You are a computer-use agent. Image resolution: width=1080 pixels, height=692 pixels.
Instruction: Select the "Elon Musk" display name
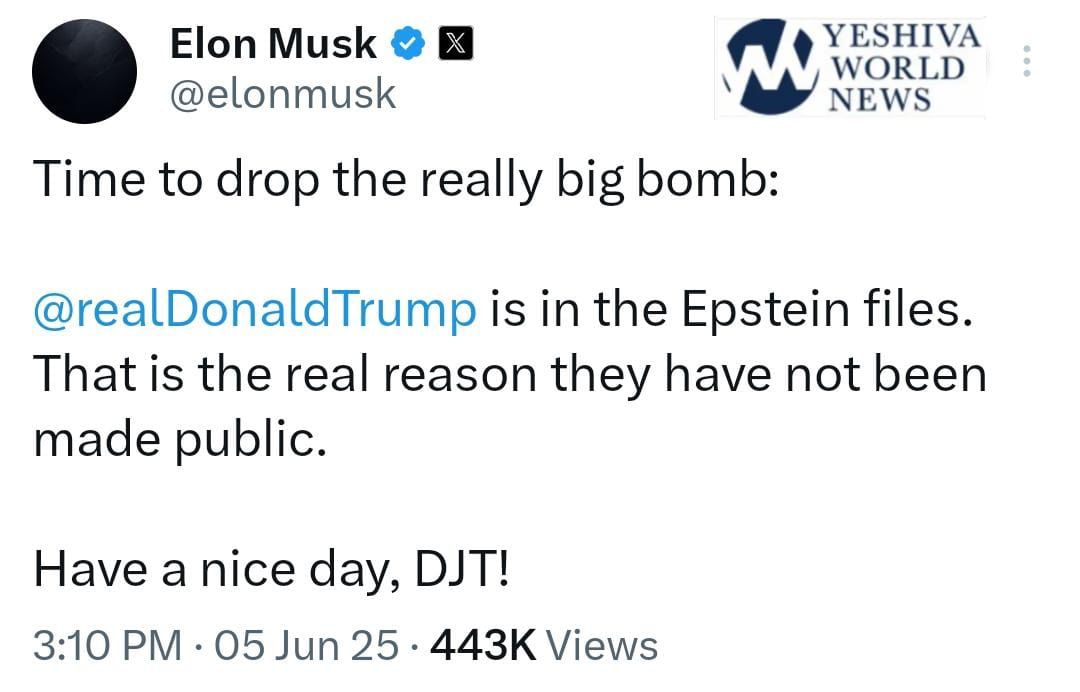click(x=274, y=43)
